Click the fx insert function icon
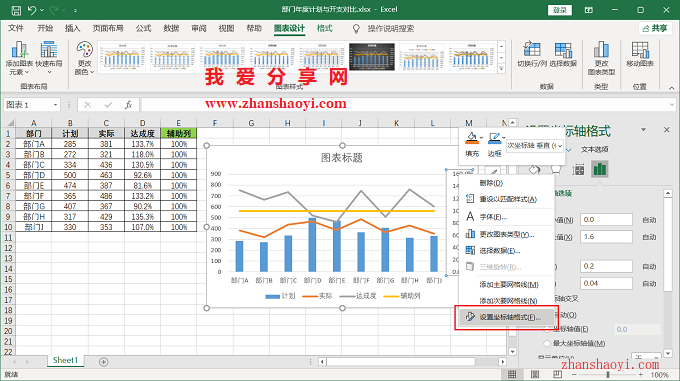This screenshot has width=680, height=381. click(x=128, y=105)
